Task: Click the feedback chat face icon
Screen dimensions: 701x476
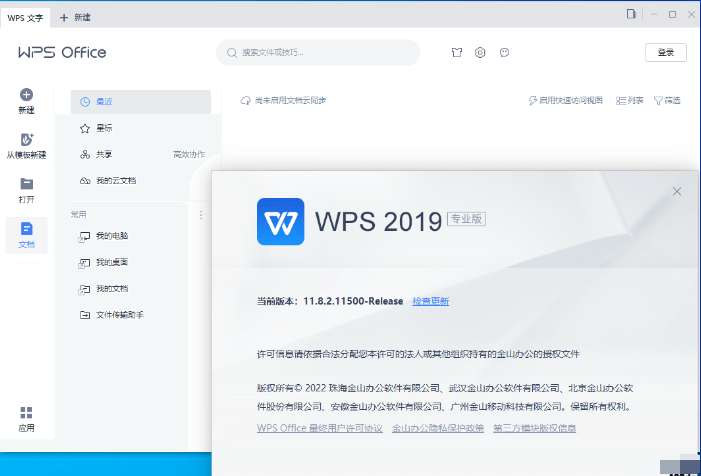Action: pos(504,53)
